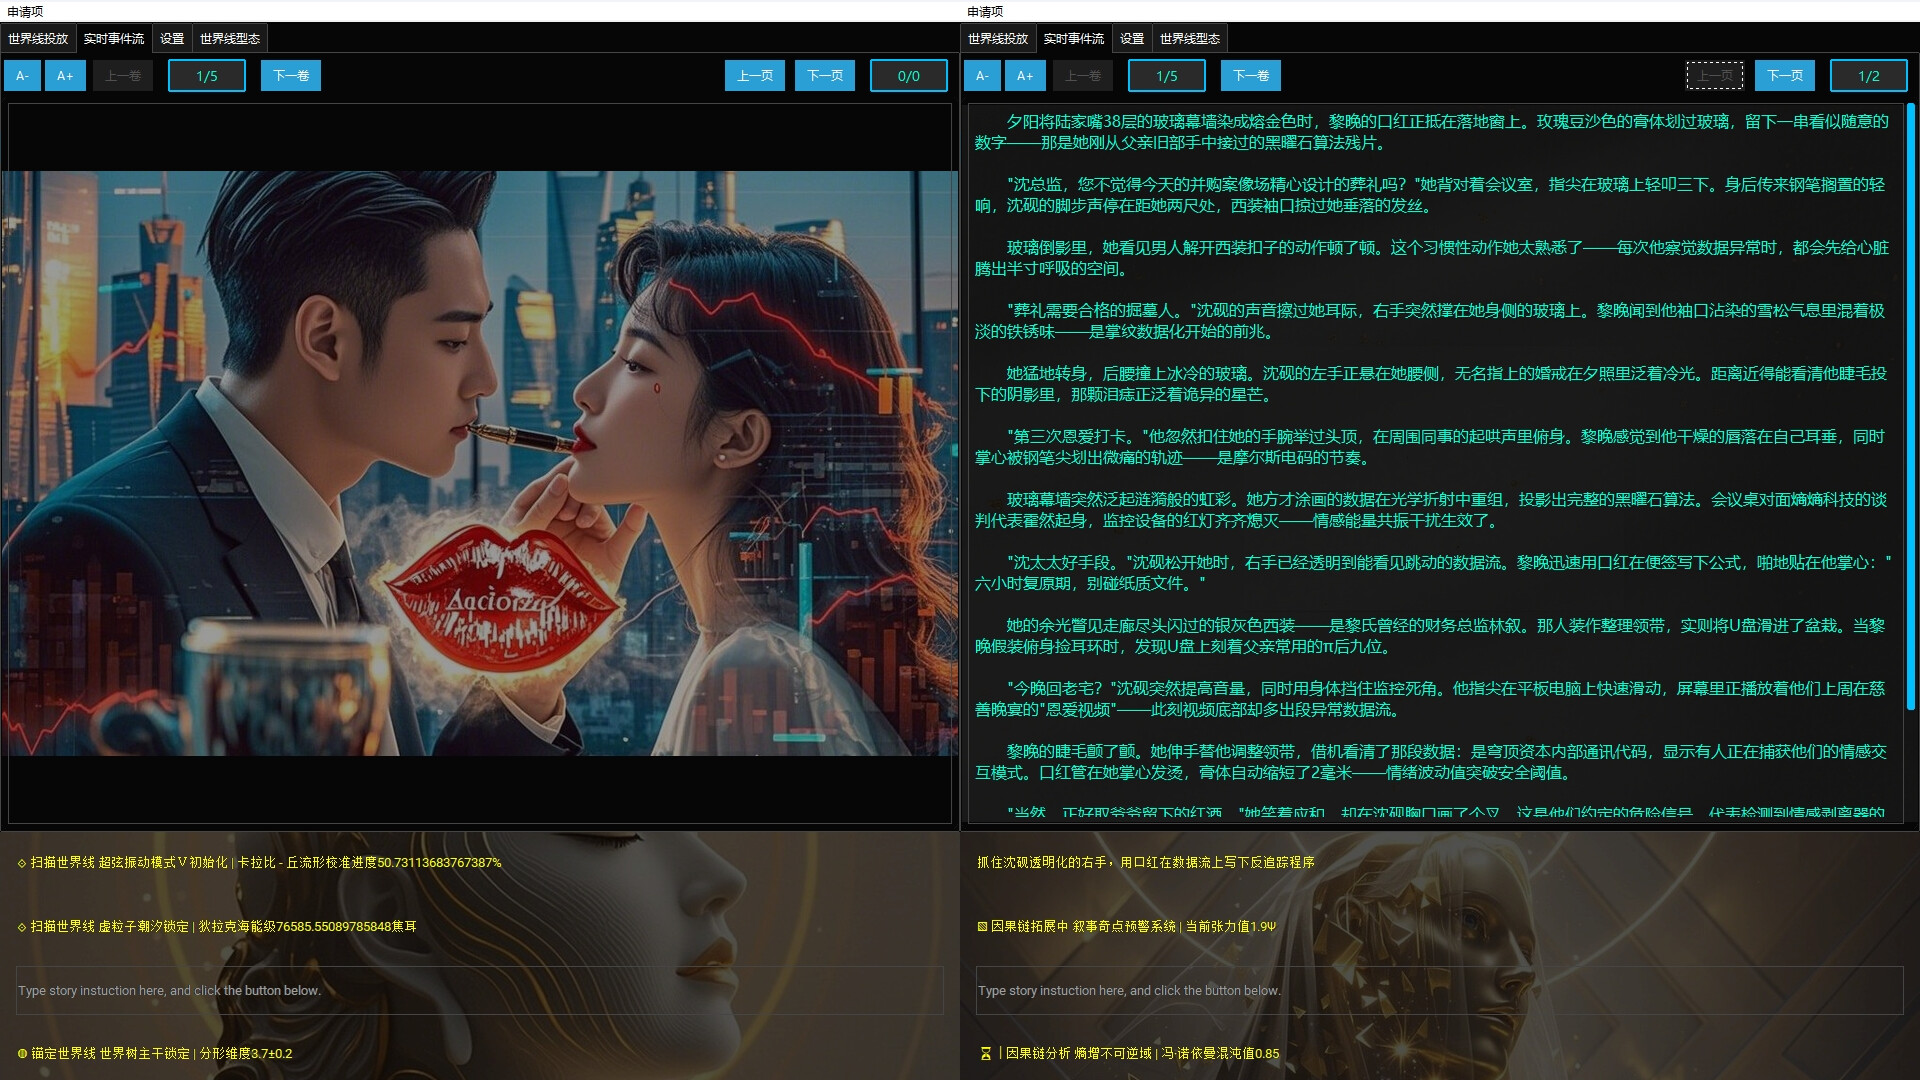Click 上一卷 button in left window
1920x1080 pixels.
pos(123,76)
